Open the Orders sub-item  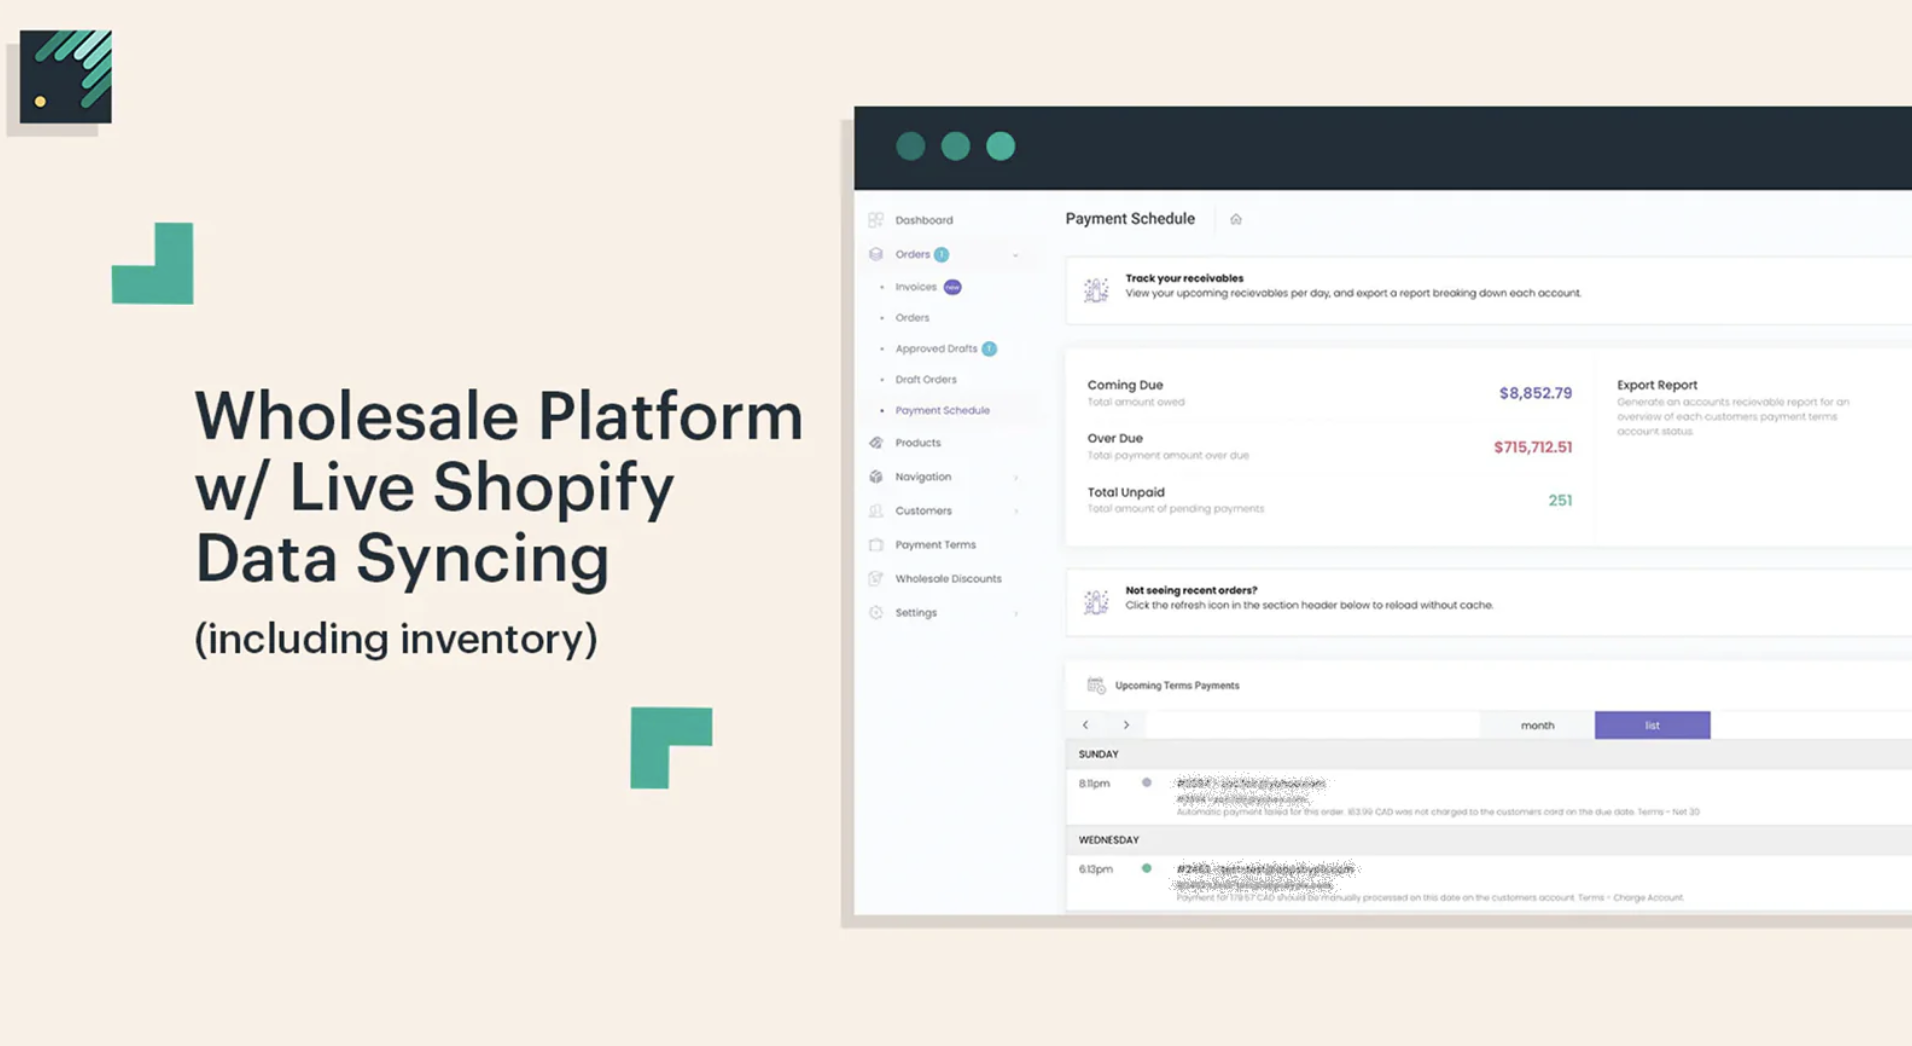coord(912,318)
